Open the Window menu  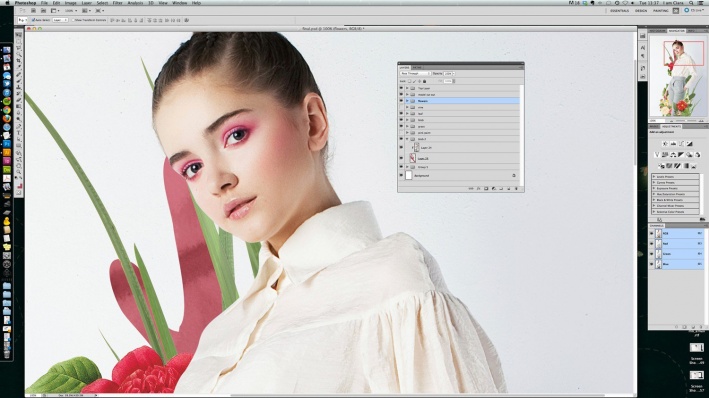point(180,3)
